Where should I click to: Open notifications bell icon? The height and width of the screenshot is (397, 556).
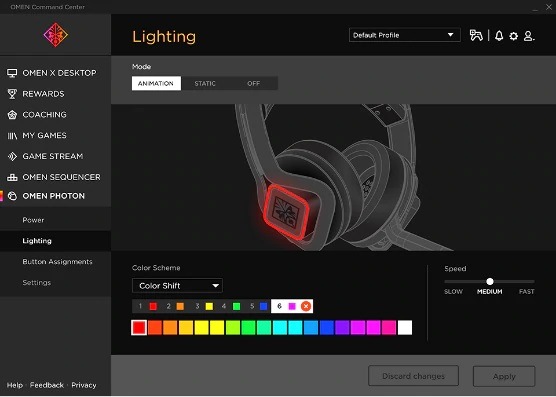coord(499,36)
